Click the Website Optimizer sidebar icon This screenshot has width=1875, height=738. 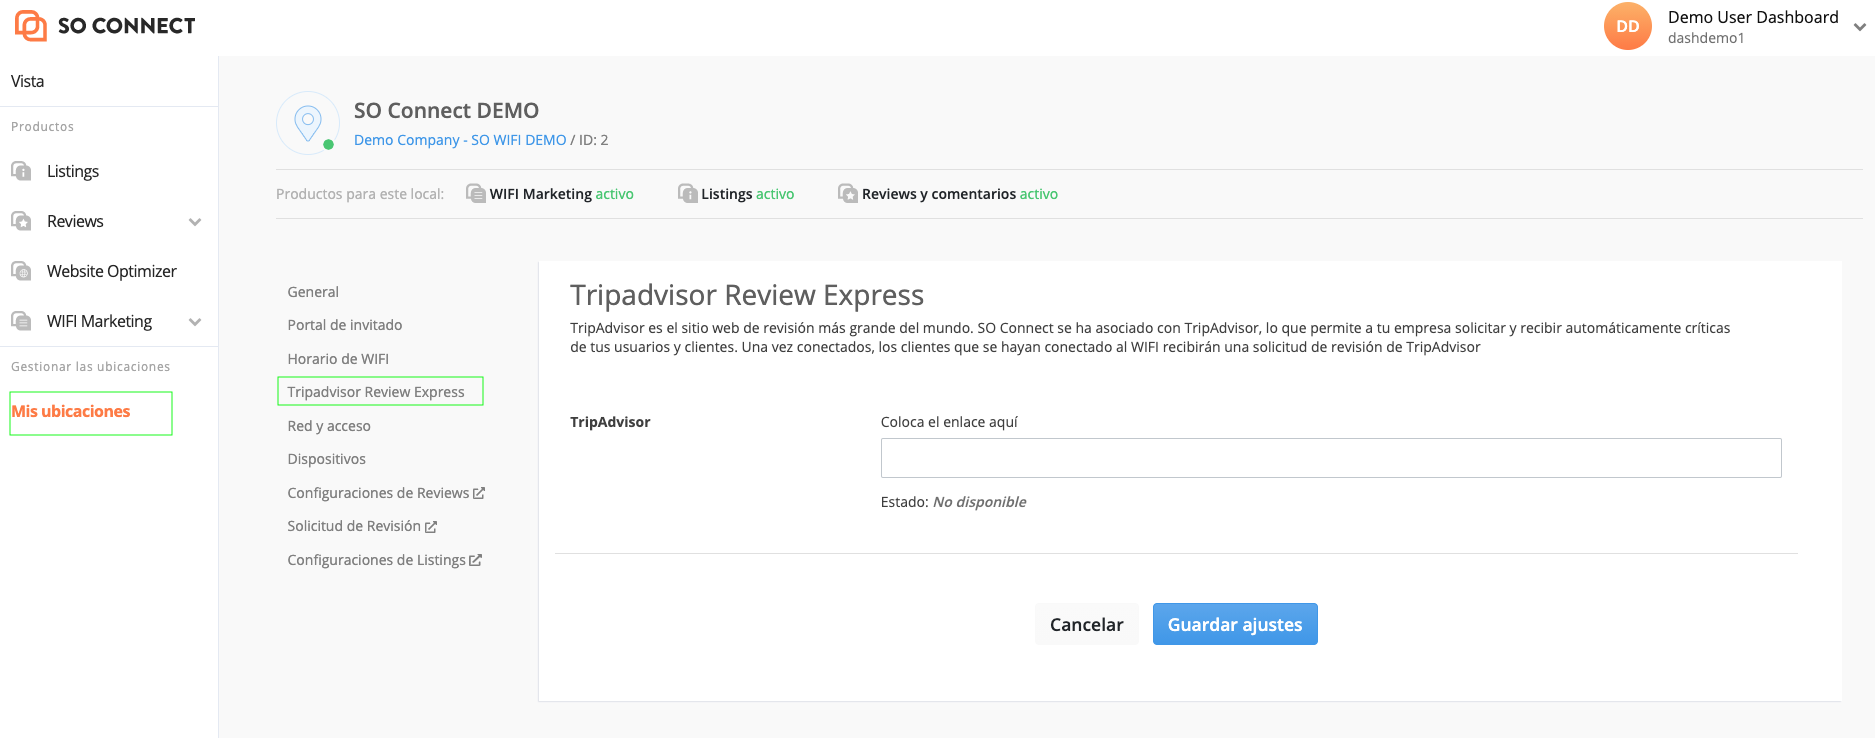tap(21, 271)
